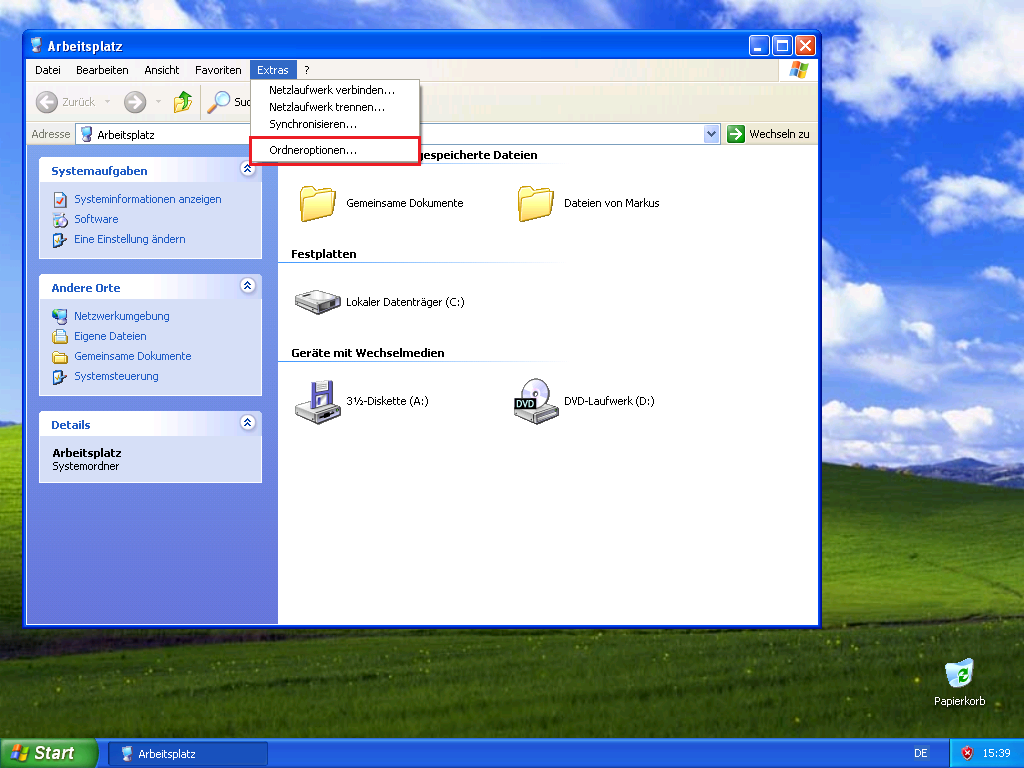The image size is (1024, 768).
Task: Go up one folder level icon
Action: pyautogui.click(x=183, y=102)
